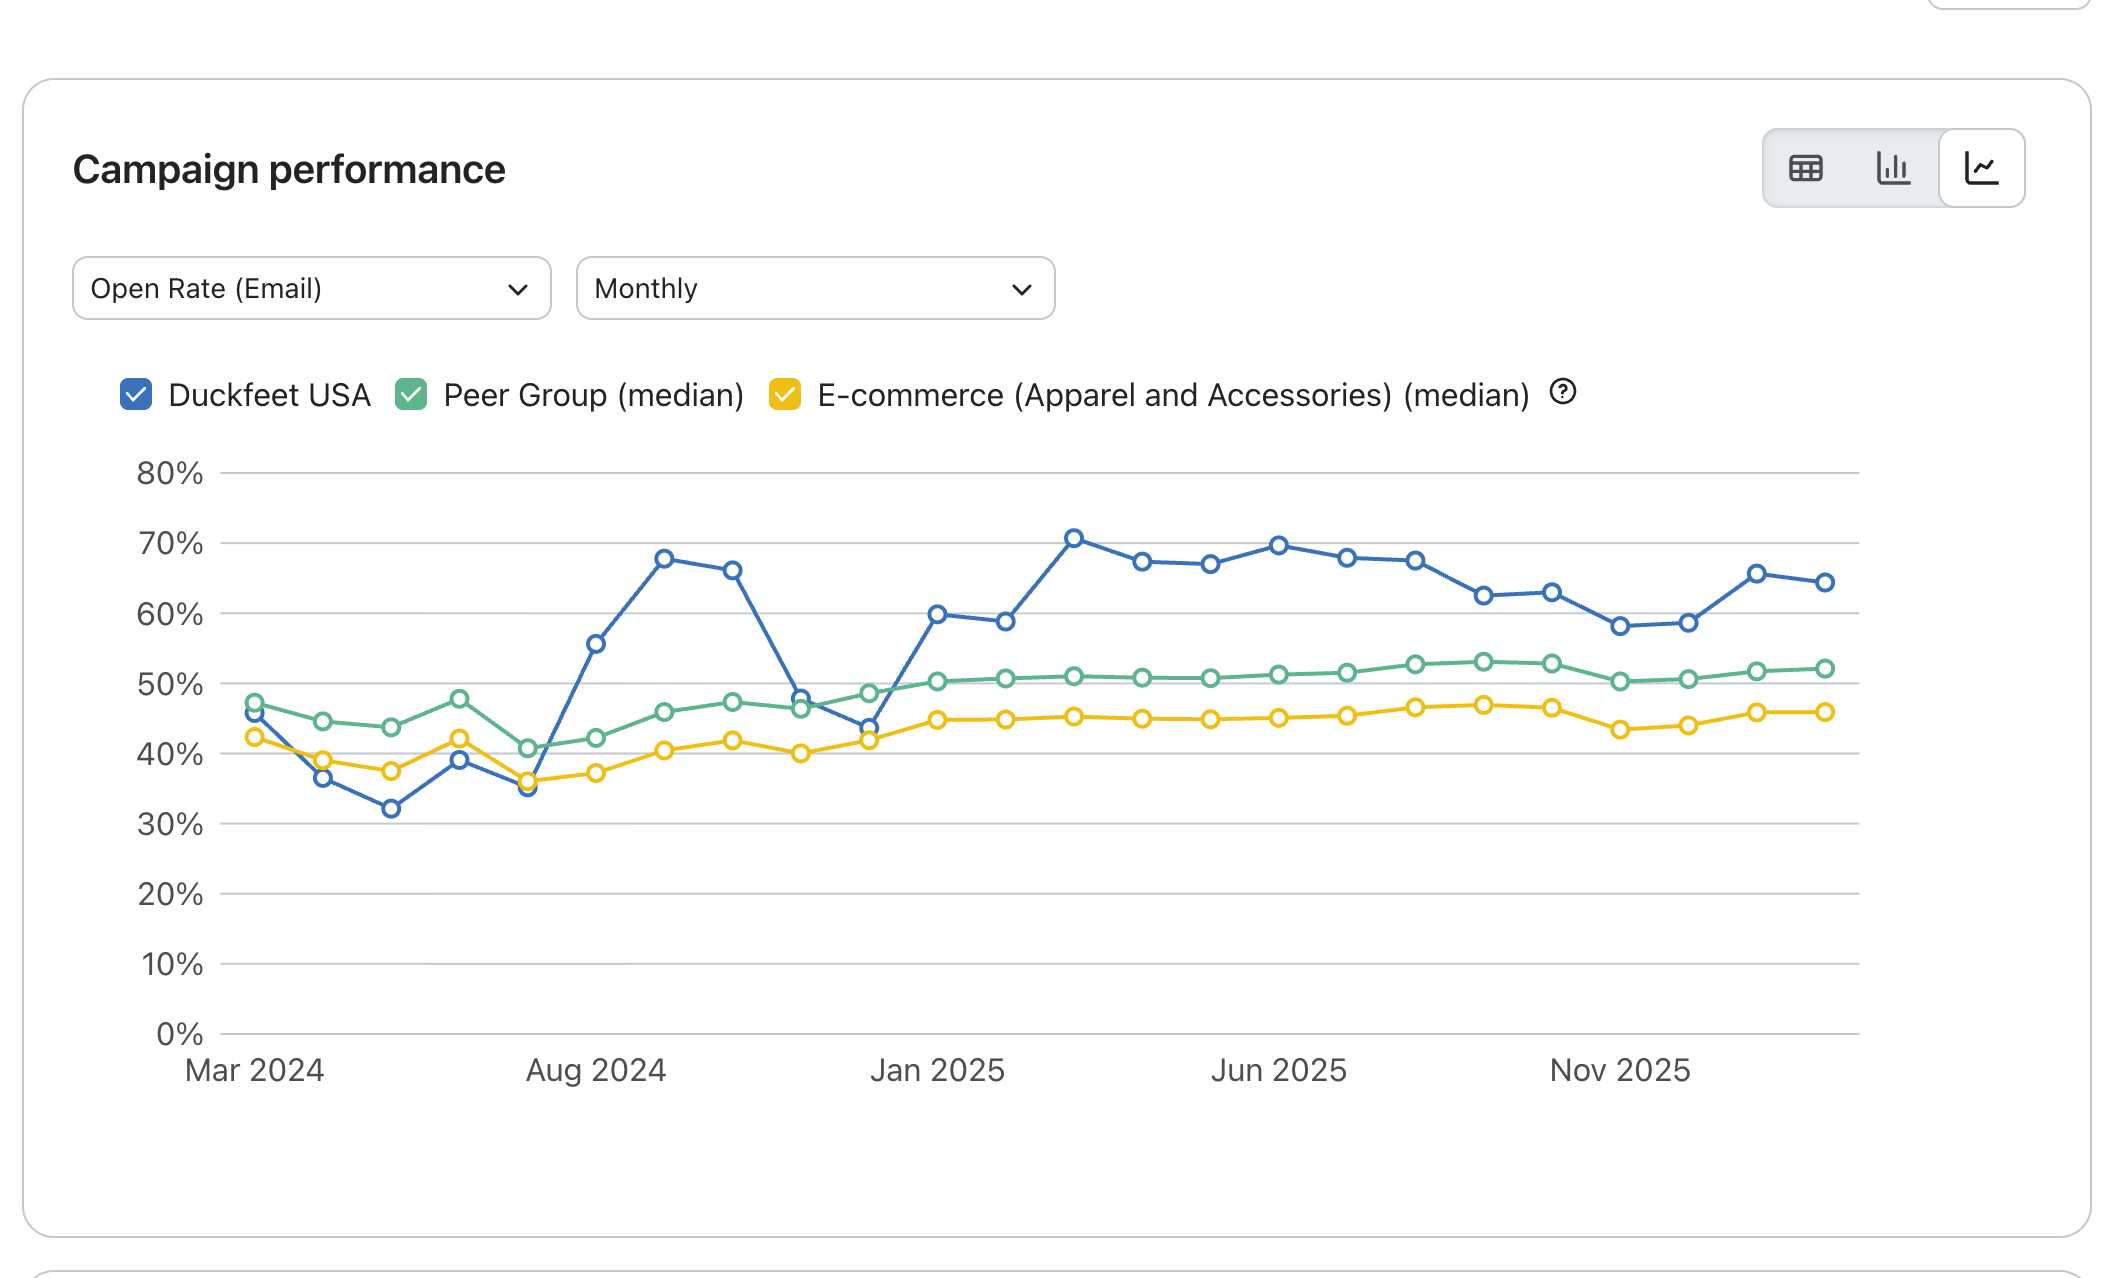This screenshot has width=2120, height=1278.
Task: Click the 80% y-axis label
Action: (170, 473)
